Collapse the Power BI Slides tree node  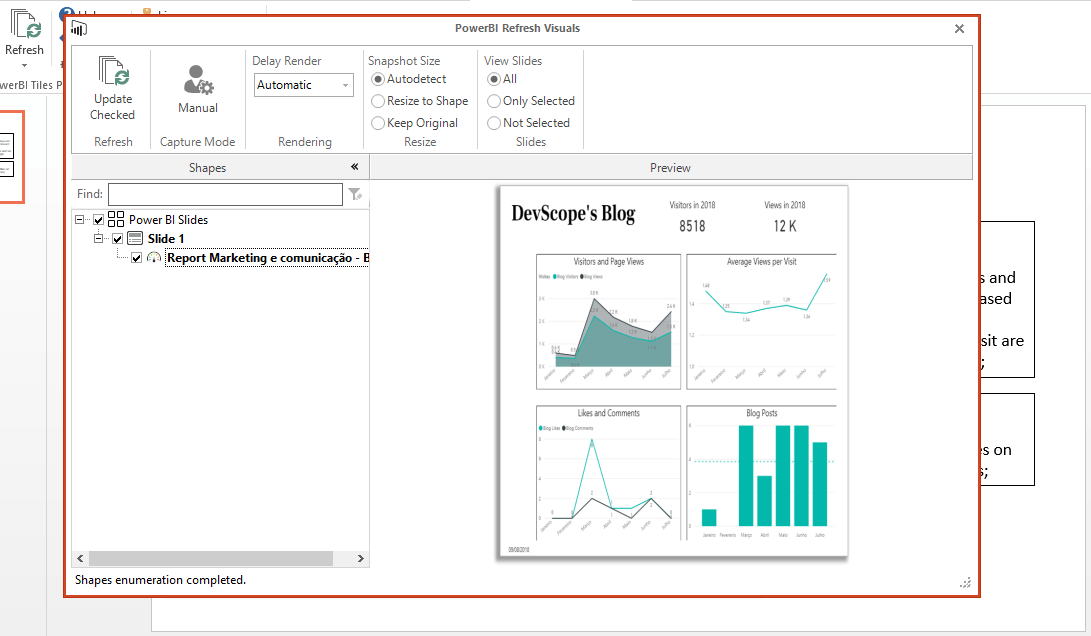82,219
